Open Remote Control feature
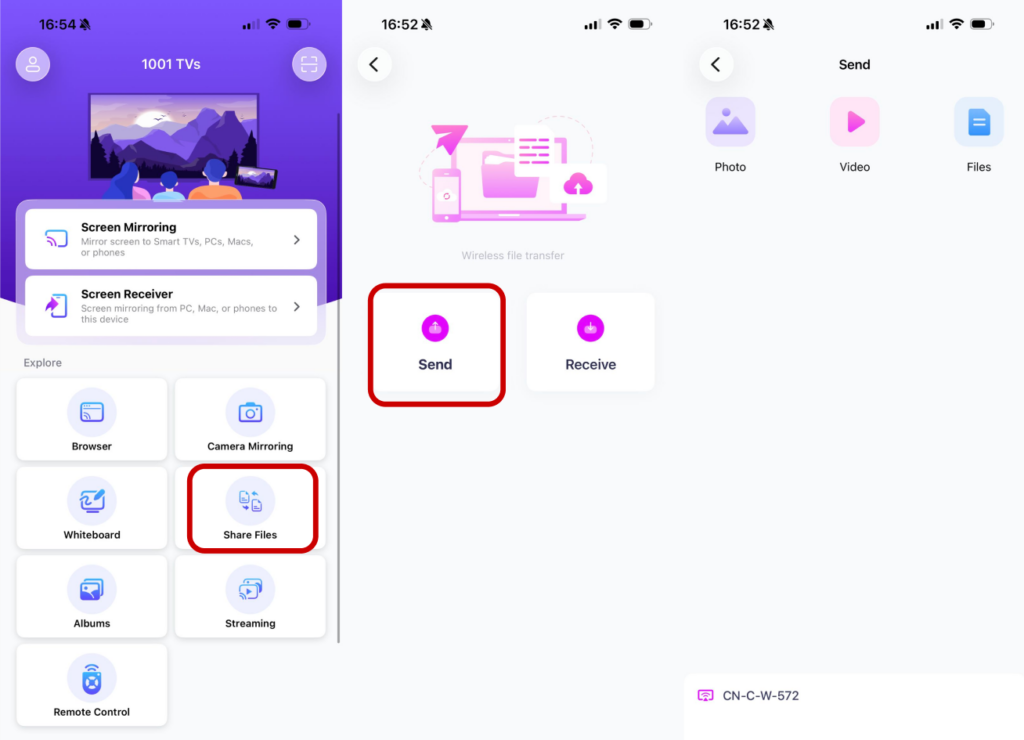 [91, 685]
